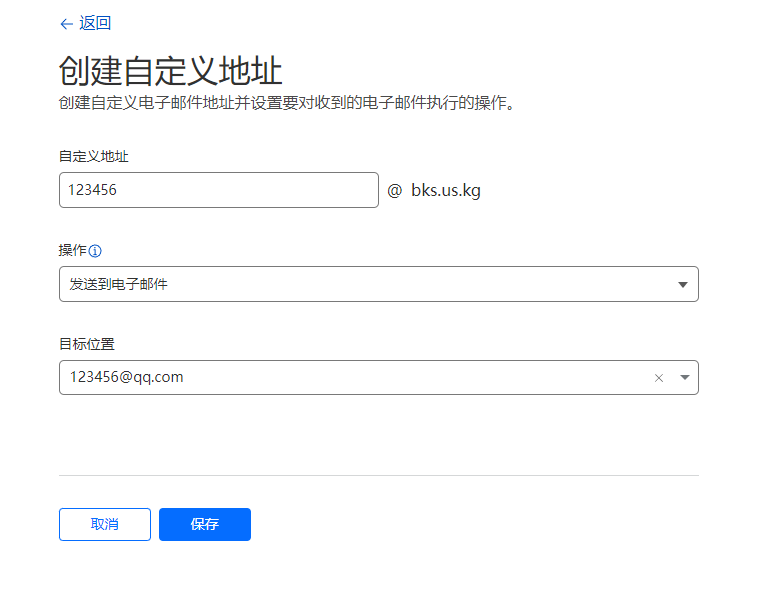Open the 操作 dropdown arrow

683,285
